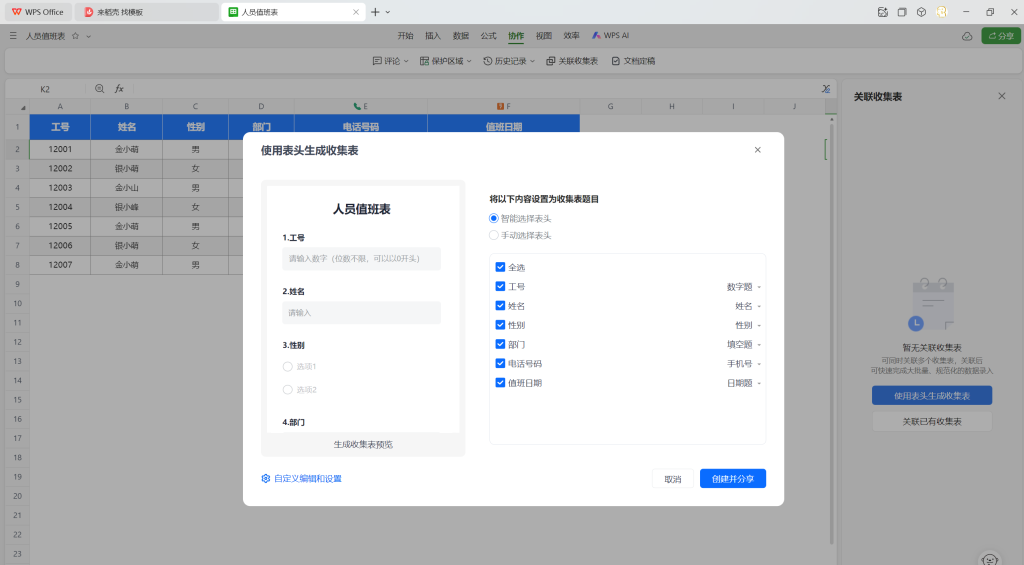Switch to the 数据 ribbon tab
1024x565 pixels.
pos(460,35)
